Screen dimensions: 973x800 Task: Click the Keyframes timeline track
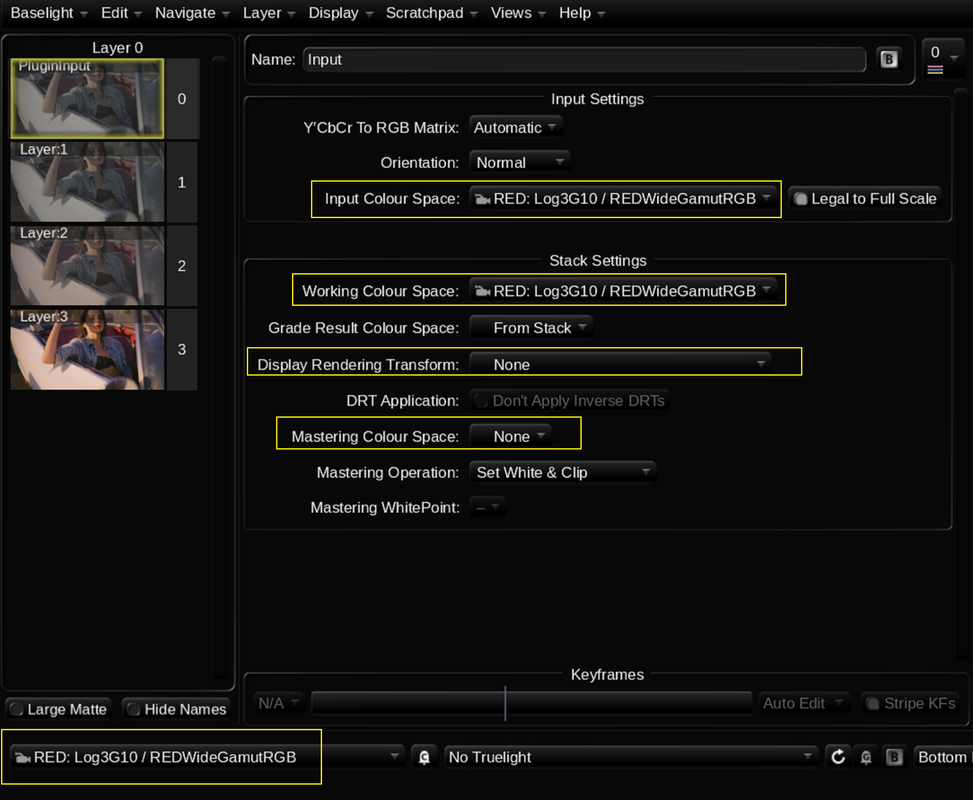tap(531, 703)
